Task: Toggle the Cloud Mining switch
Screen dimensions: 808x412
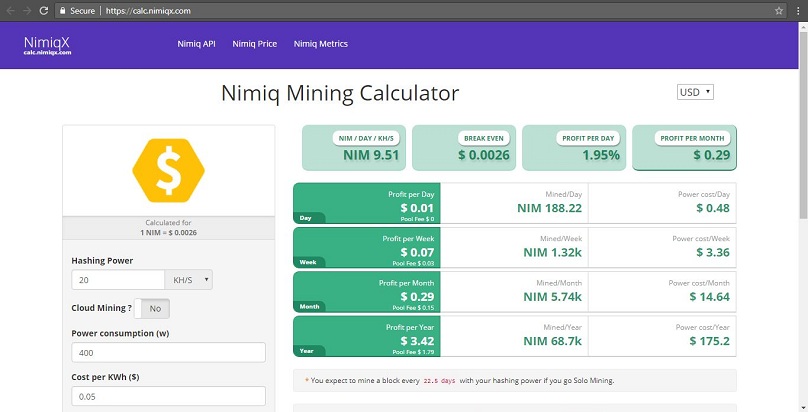Action: click(152, 308)
